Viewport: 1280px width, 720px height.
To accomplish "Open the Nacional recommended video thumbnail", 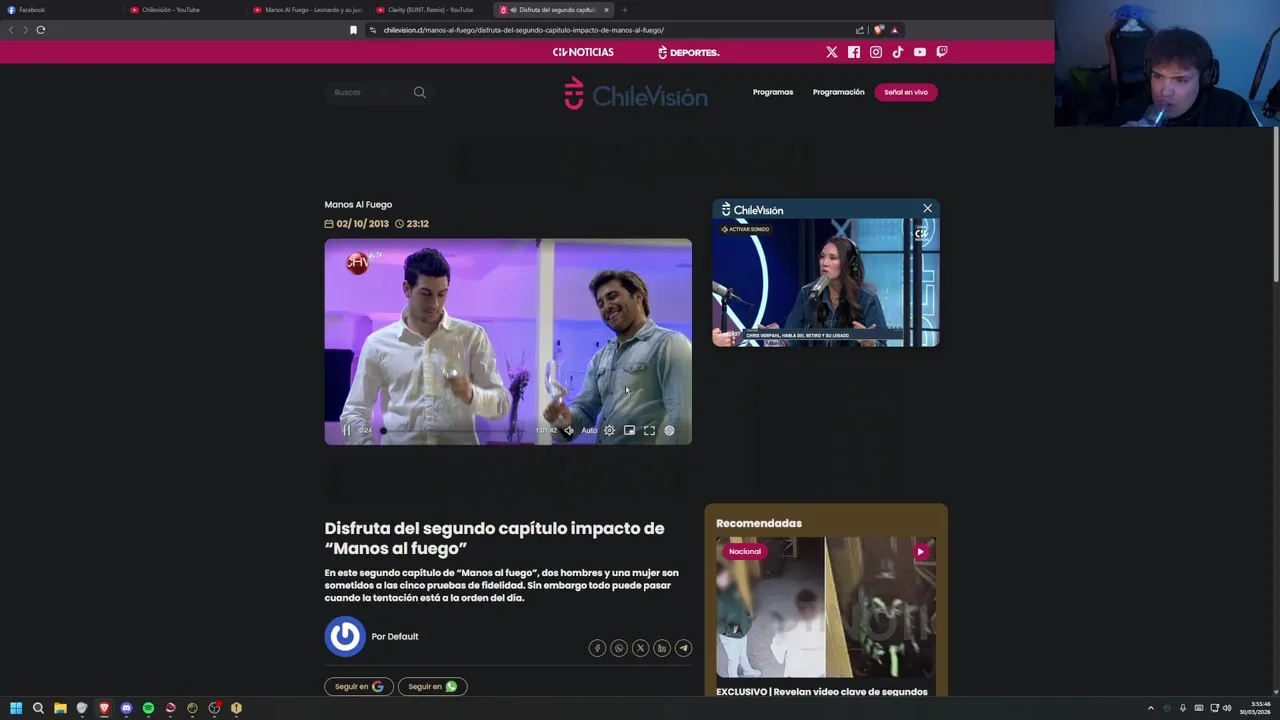I will click(x=826, y=608).
